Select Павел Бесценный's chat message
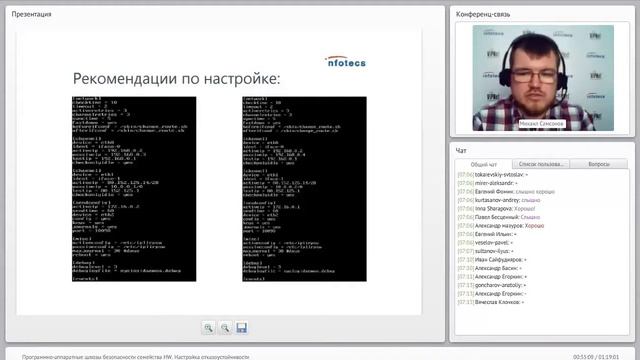The image size is (640, 360). (x=499, y=217)
